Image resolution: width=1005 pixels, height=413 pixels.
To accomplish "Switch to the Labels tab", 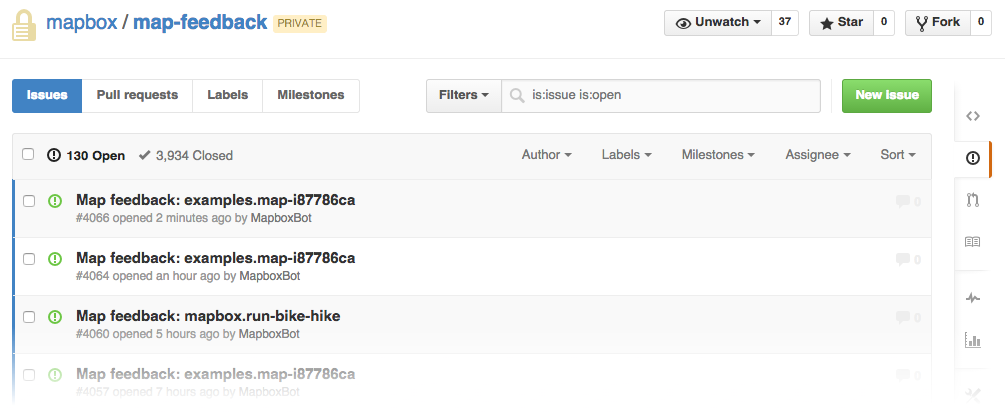I will pos(228,96).
